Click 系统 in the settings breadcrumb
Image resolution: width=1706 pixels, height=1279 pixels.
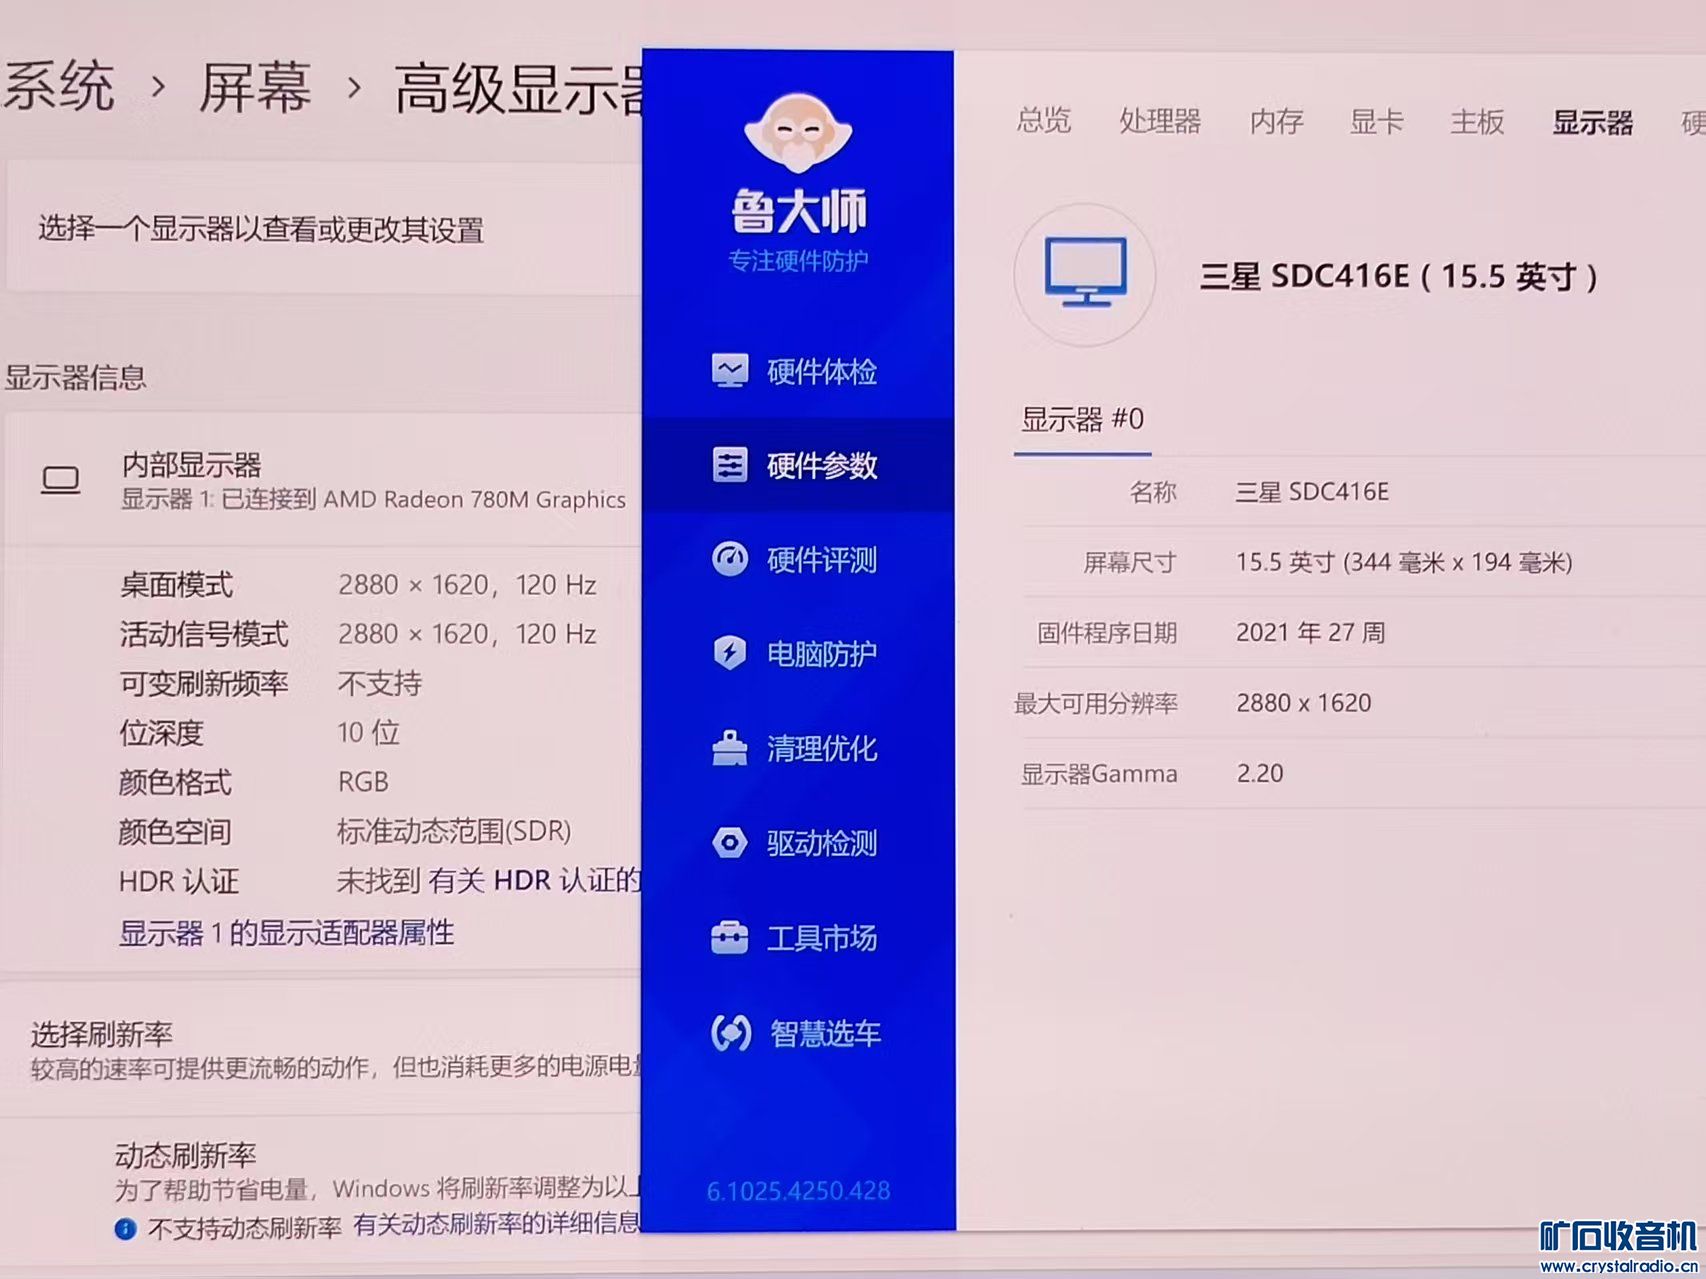[58, 85]
